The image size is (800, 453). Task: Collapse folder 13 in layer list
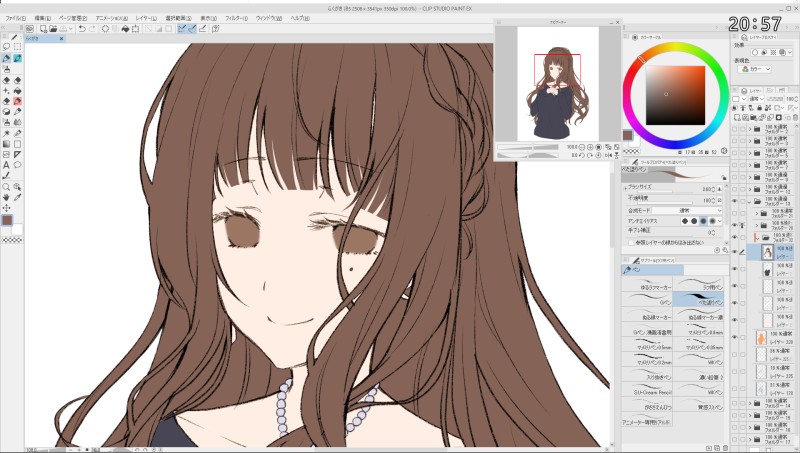coord(750,202)
